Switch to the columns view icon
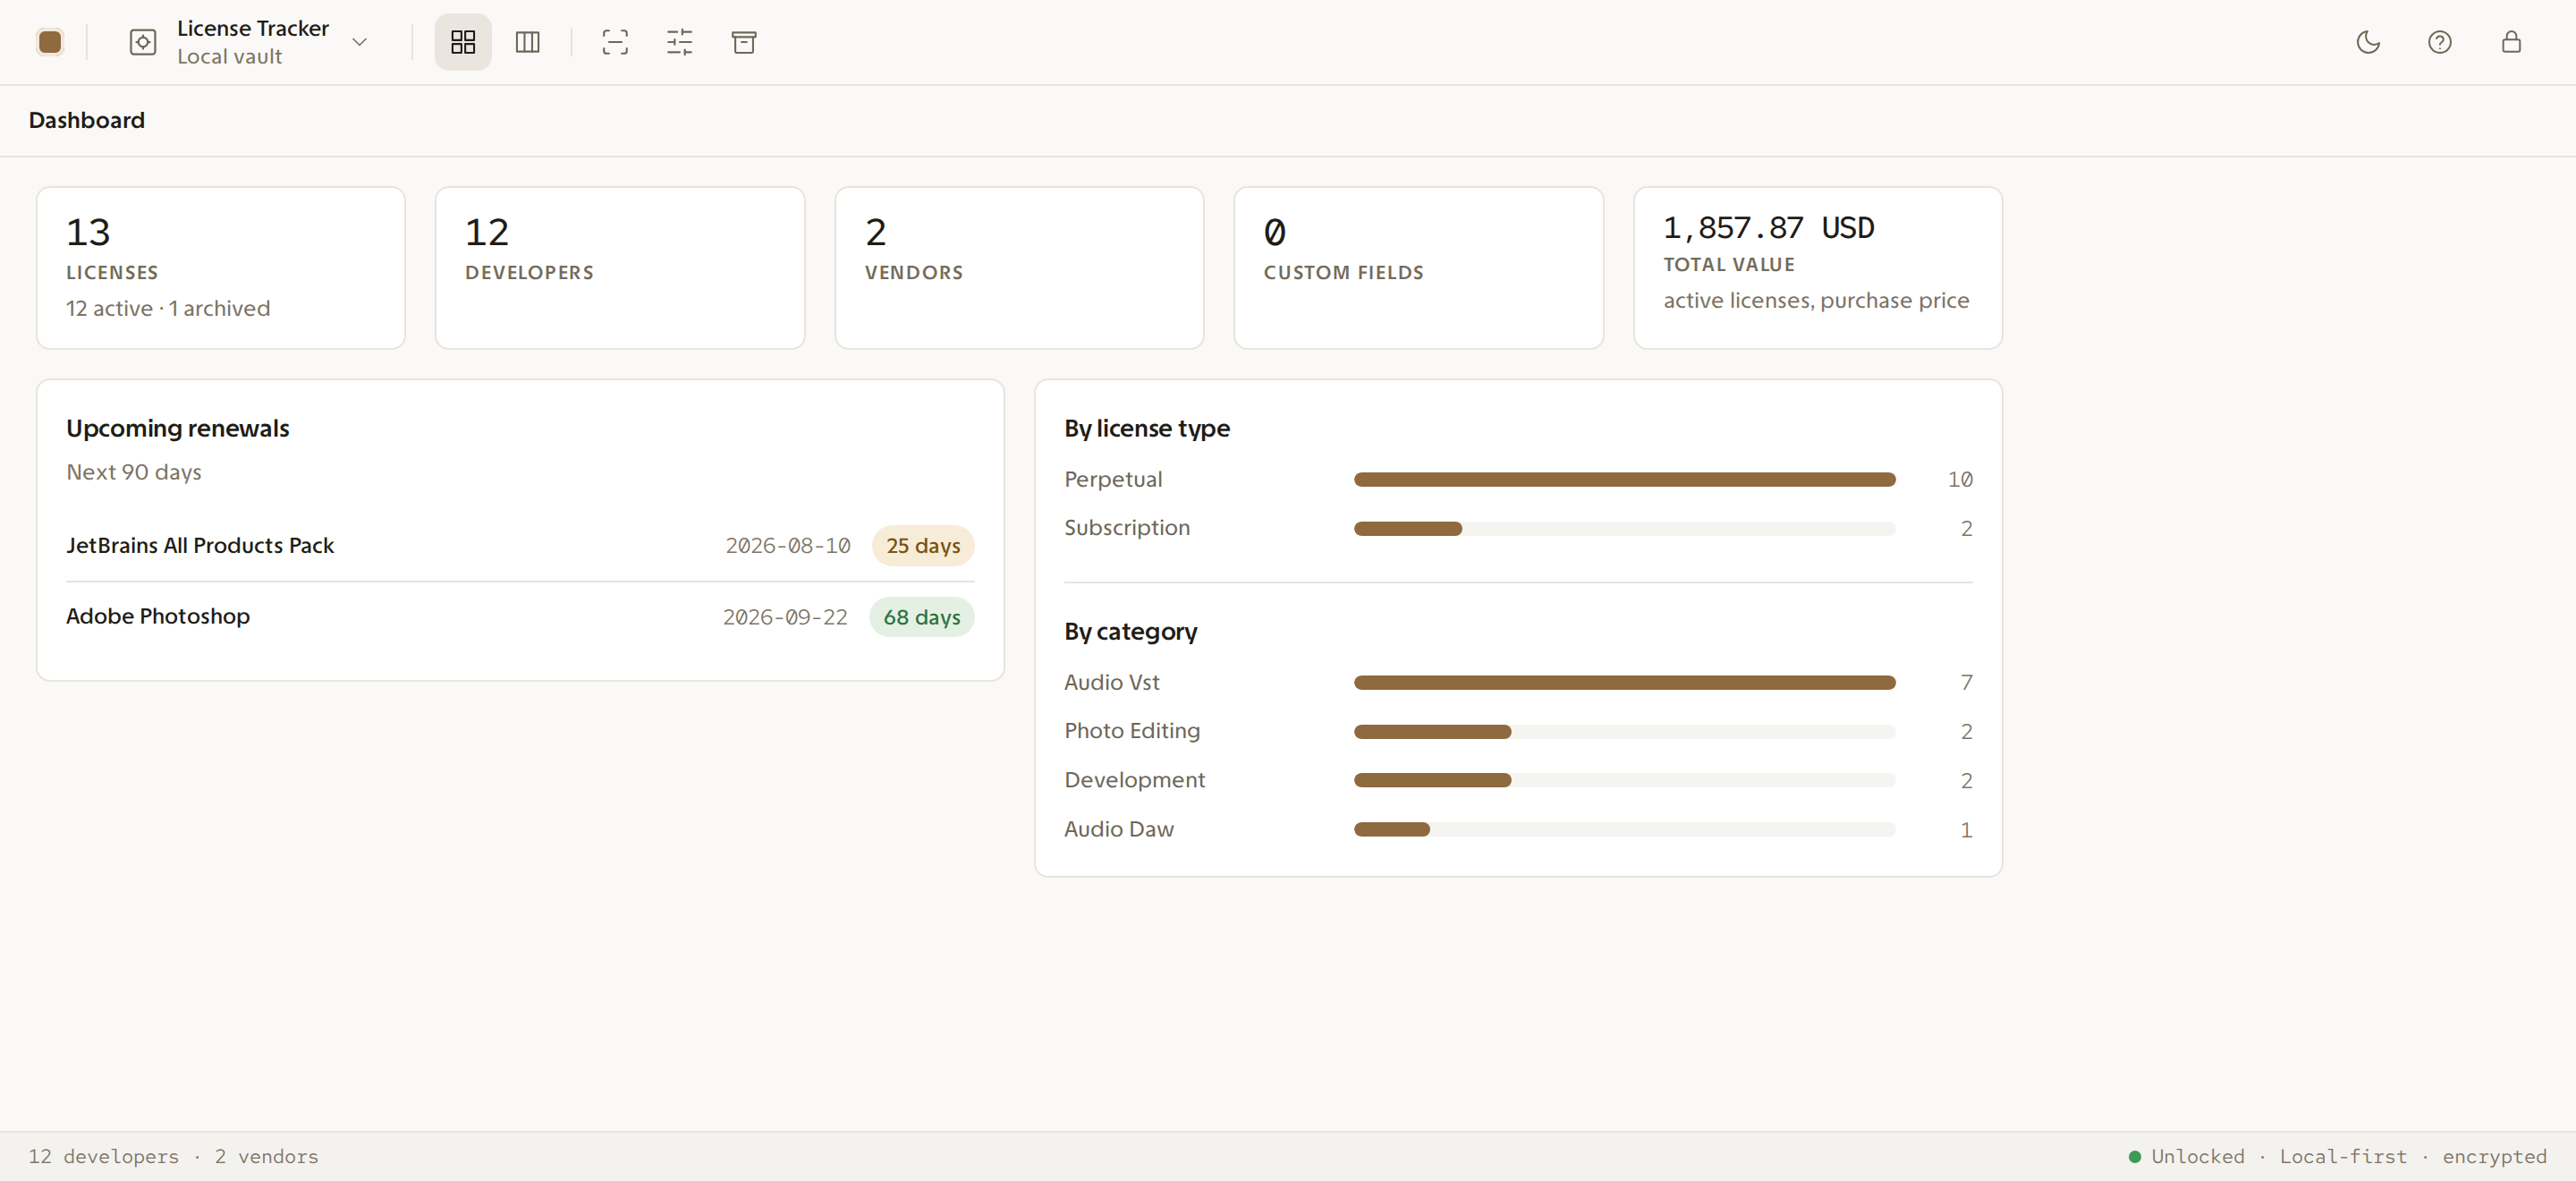The image size is (2576, 1181). point(527,42)
